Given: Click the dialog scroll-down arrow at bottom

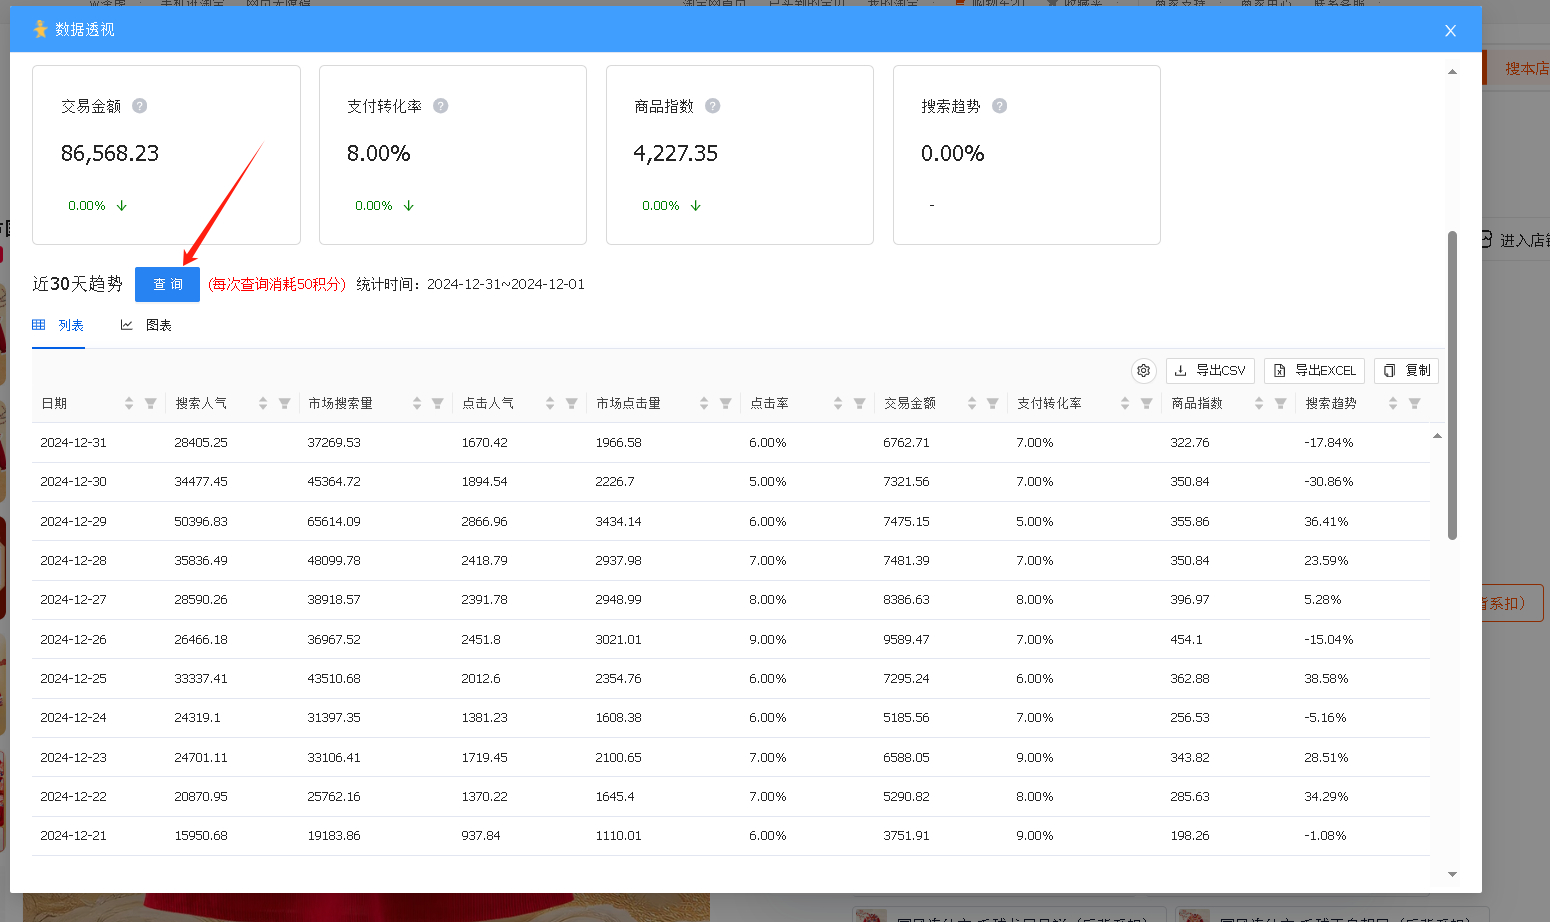Looking at the screenshot, I should (1452, 875).
